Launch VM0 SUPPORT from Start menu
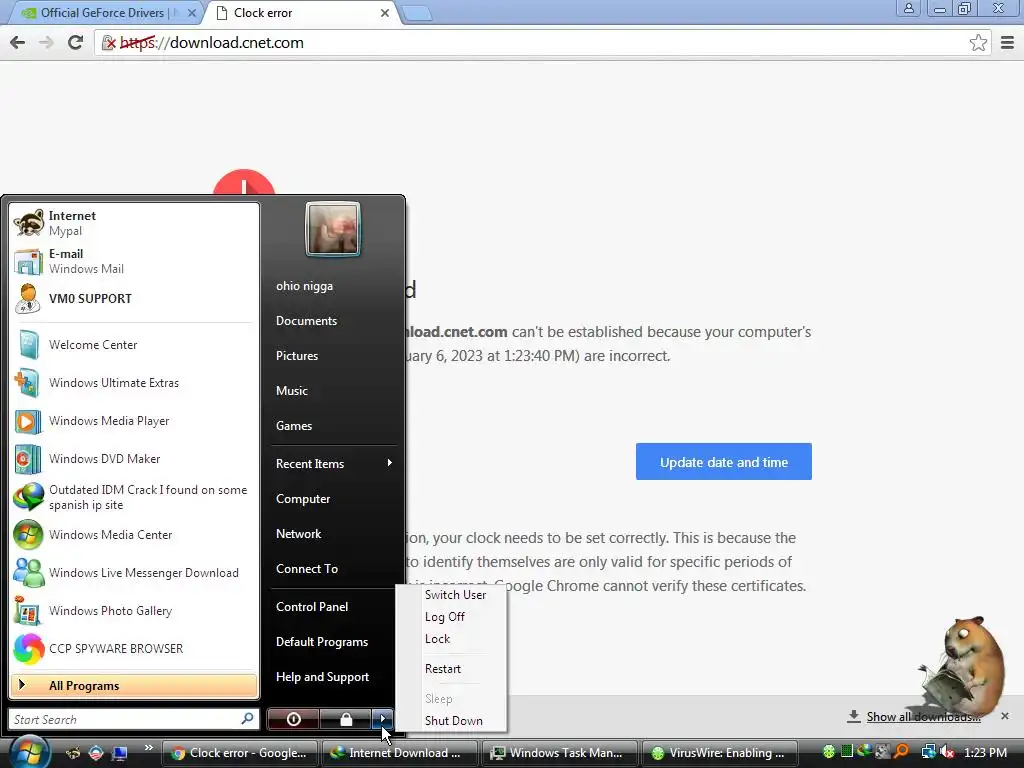 [x=134, y=298]
